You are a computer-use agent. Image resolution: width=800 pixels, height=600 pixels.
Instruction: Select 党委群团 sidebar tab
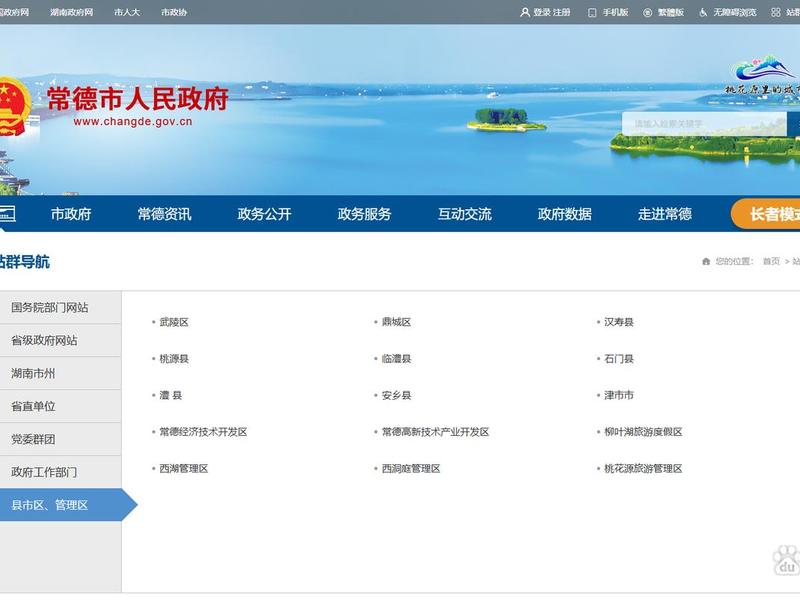pyautogui.click(x=60, y=439)
